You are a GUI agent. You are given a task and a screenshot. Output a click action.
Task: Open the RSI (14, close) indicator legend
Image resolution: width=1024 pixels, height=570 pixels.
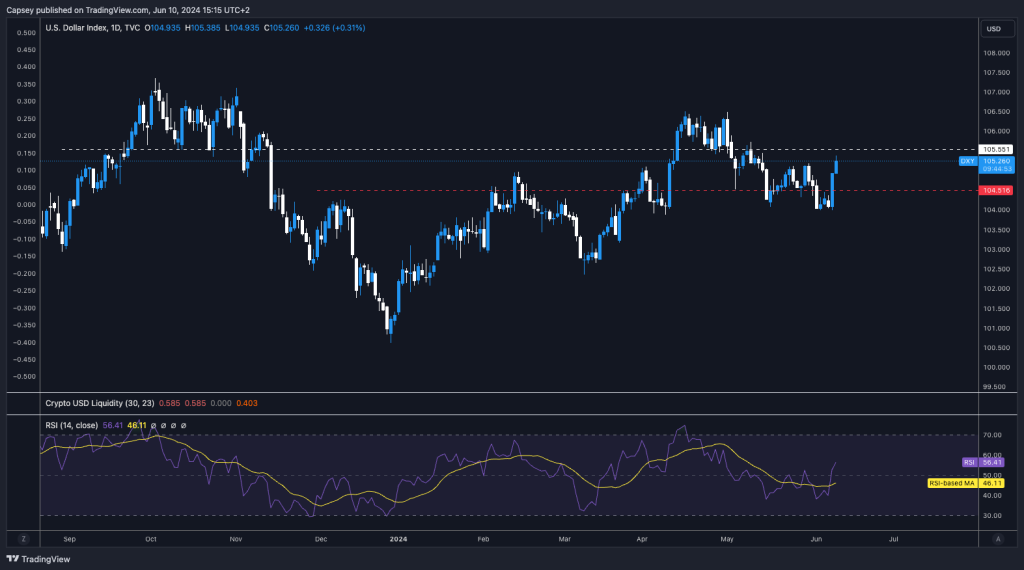coord(72,425)
